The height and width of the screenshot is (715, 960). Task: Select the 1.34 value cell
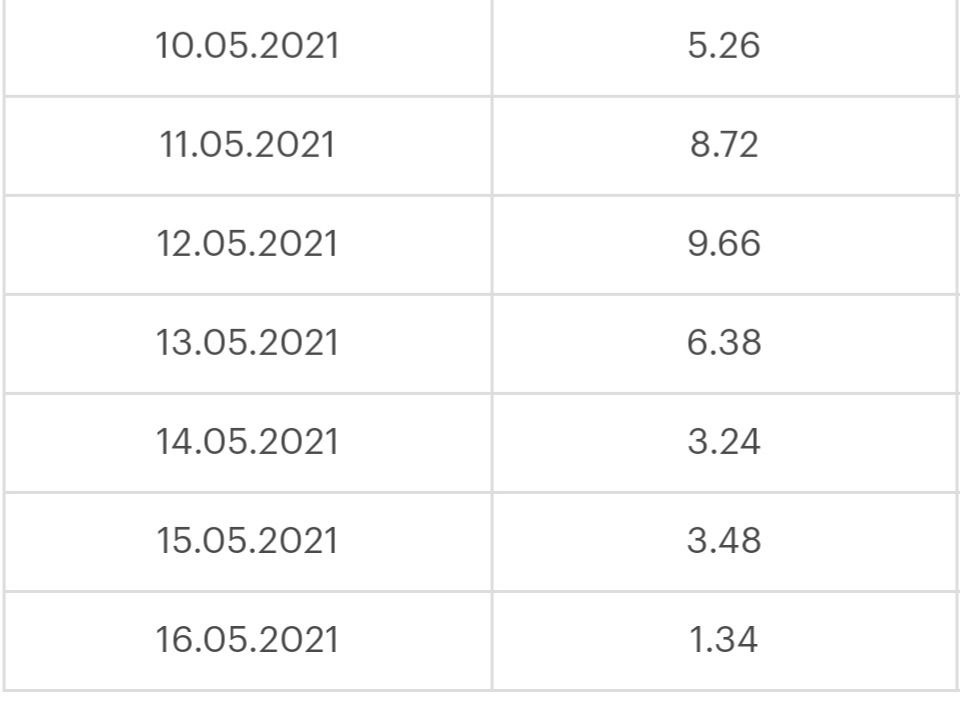(x=725, y=641)
